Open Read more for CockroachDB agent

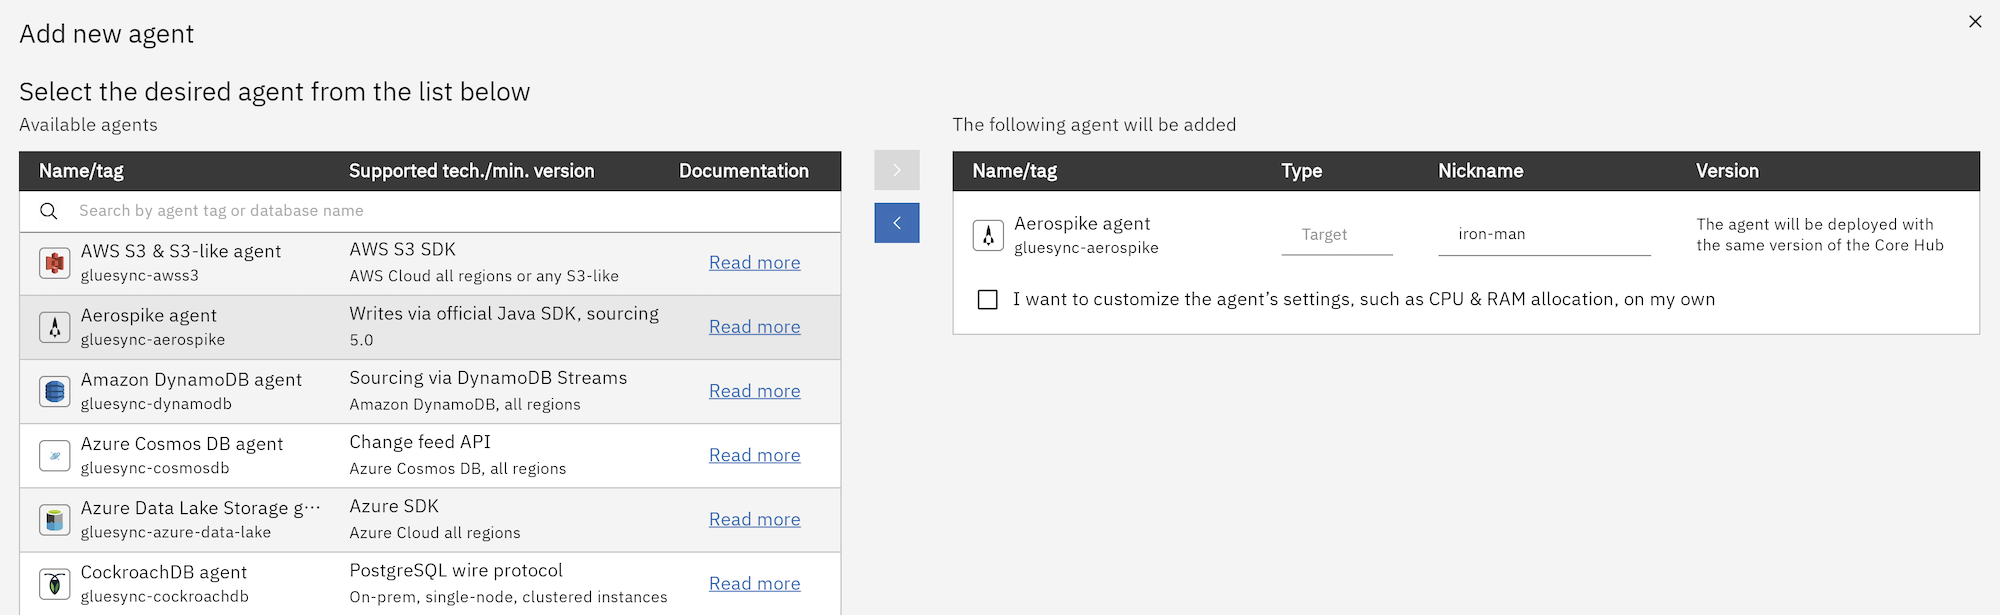[x=754, y=583]
